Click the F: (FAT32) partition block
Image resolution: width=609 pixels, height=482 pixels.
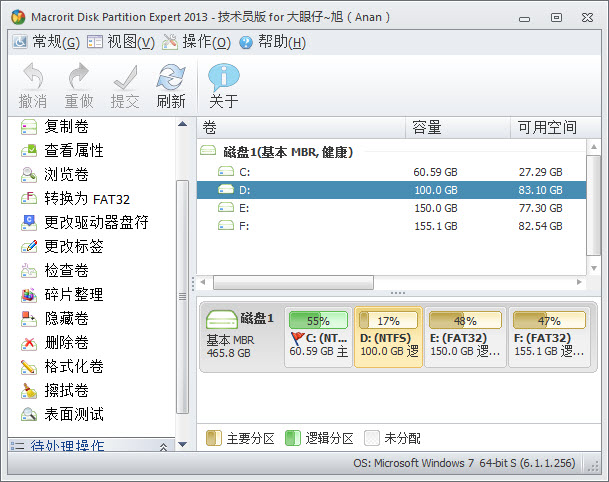click(x=548, y=337)
